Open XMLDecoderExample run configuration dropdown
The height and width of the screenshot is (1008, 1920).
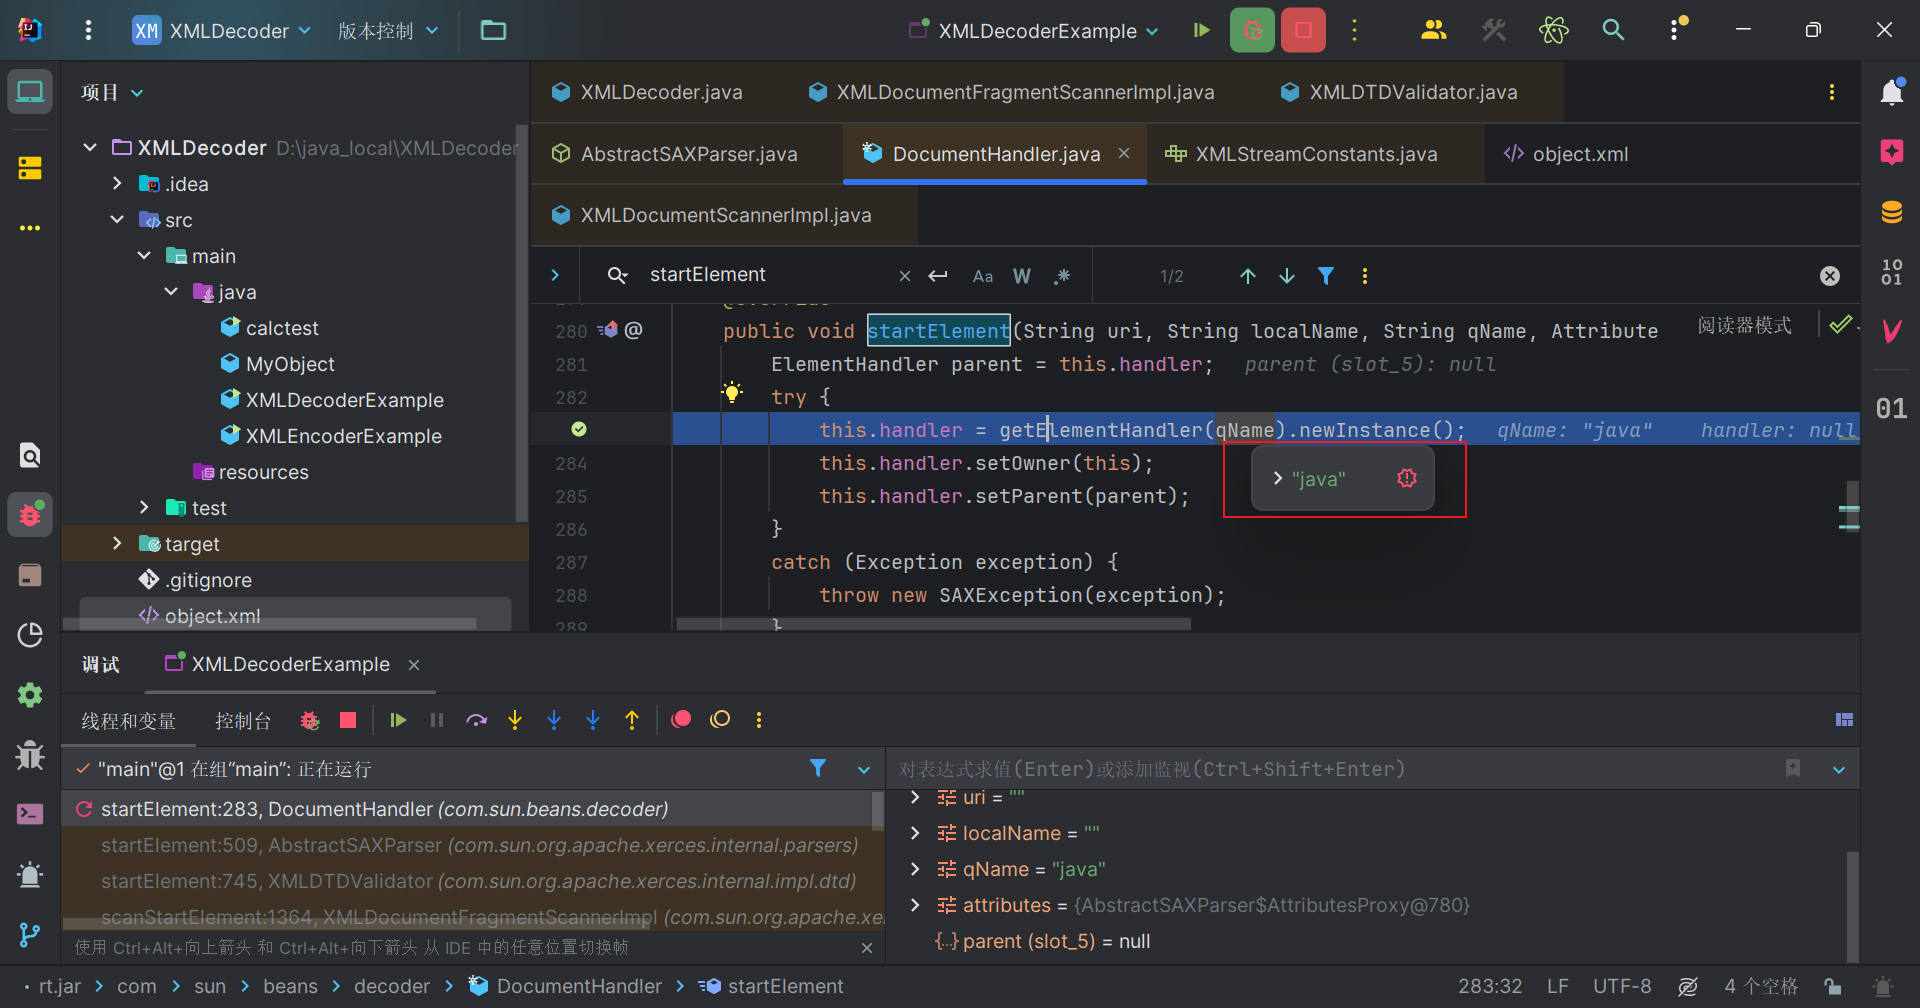click(1034, 30)
